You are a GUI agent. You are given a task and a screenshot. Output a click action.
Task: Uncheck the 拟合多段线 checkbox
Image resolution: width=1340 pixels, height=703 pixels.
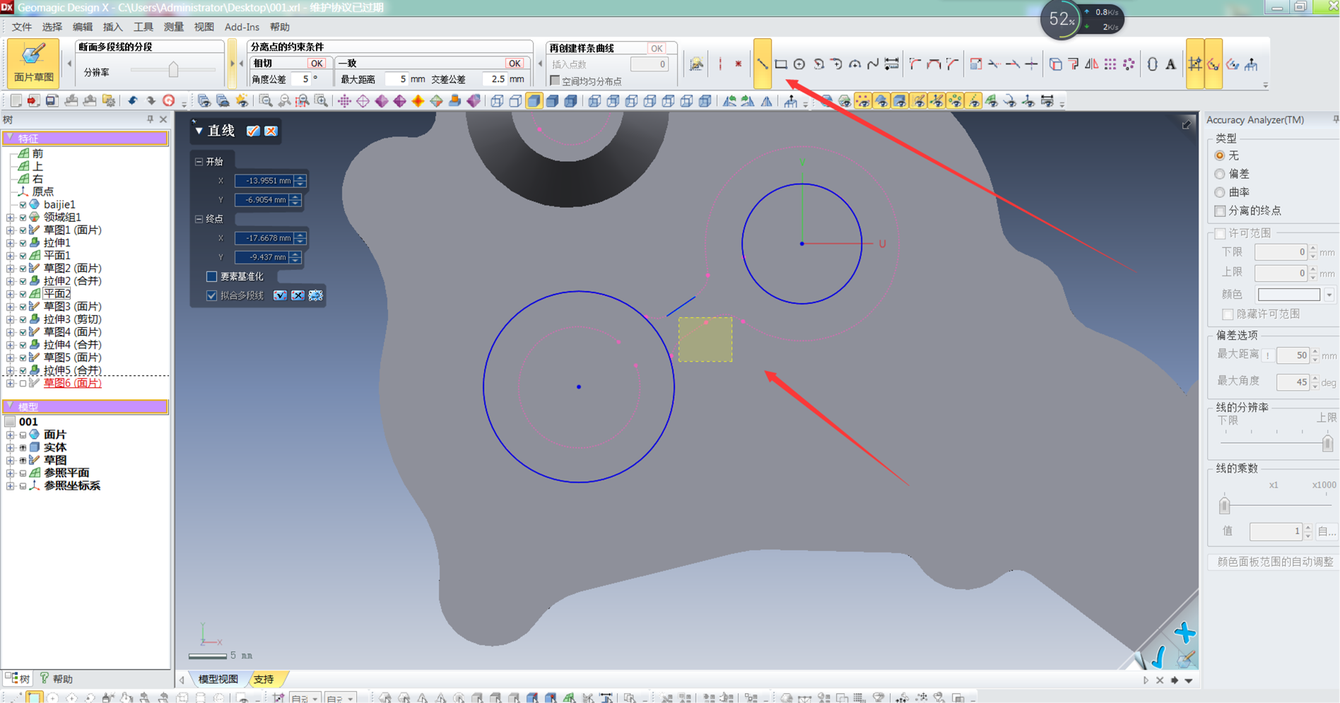[x=212, y=296]
